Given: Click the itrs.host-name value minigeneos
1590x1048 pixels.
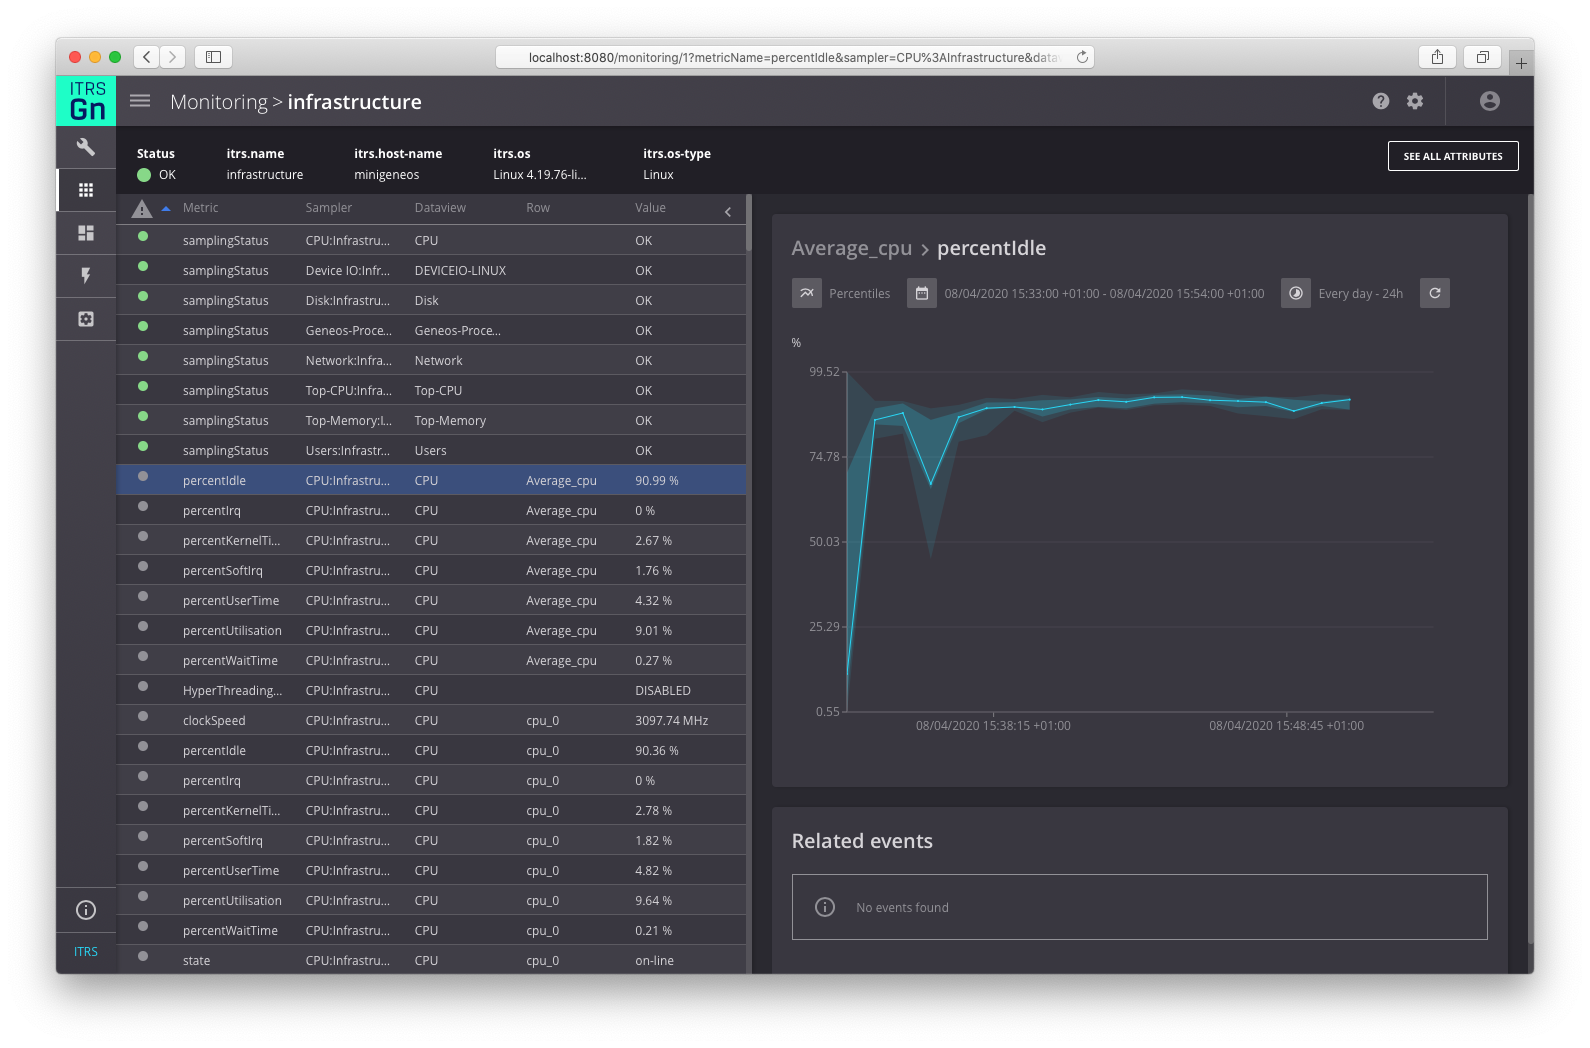Looking at the screenshot, I should 386,175.
